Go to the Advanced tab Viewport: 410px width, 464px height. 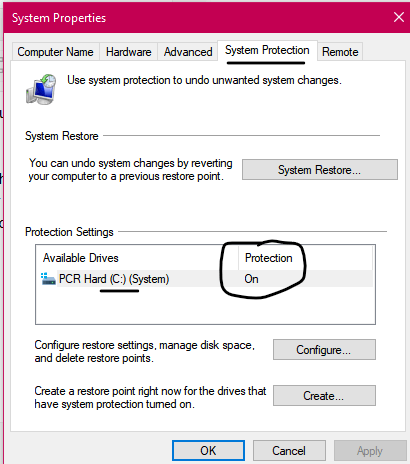(x=188, y=52)
